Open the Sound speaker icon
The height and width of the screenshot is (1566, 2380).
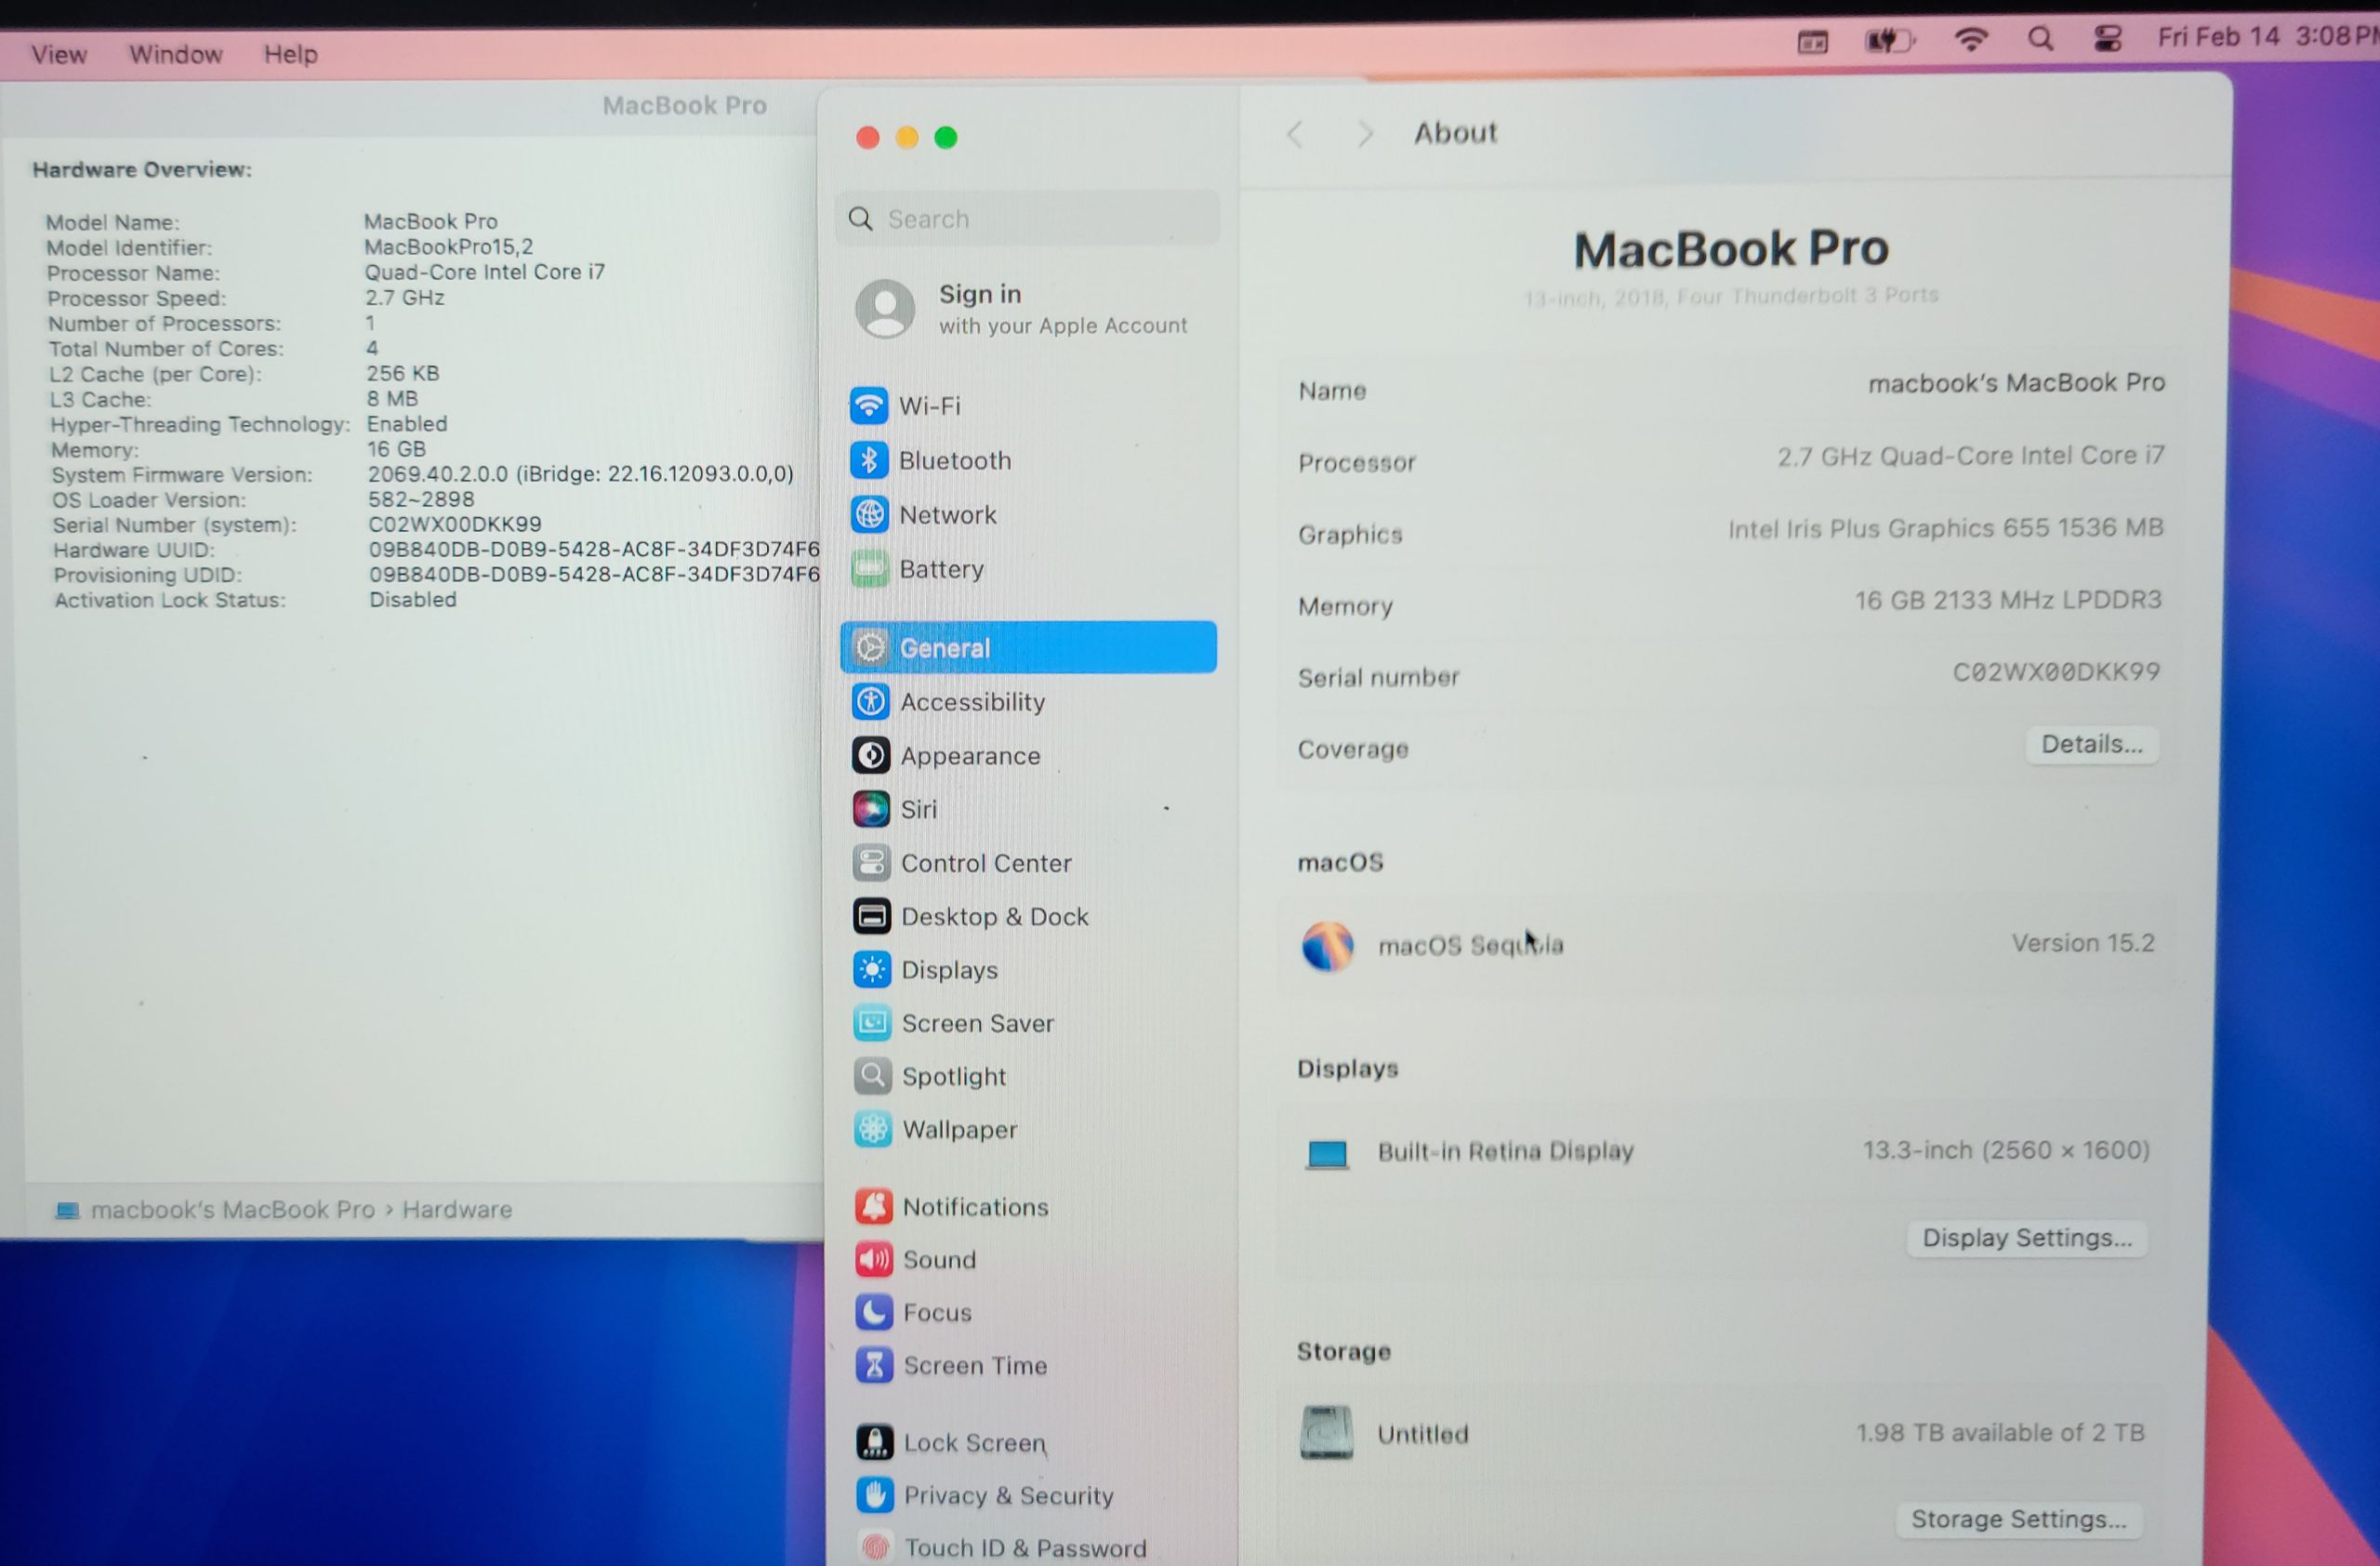coord(874,1260)
